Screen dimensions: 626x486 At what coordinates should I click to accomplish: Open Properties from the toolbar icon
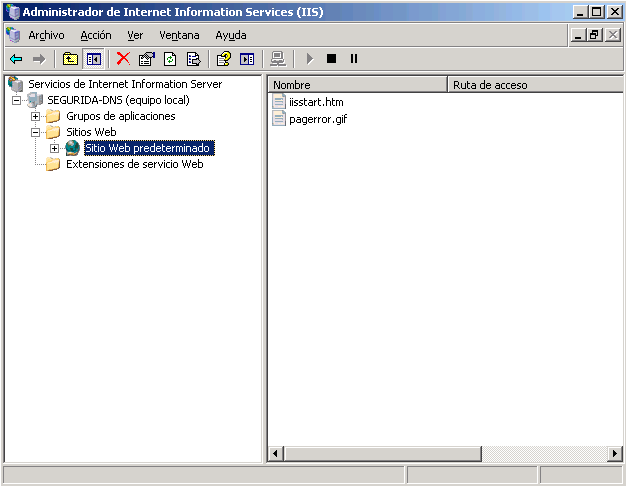click(147, 59)
